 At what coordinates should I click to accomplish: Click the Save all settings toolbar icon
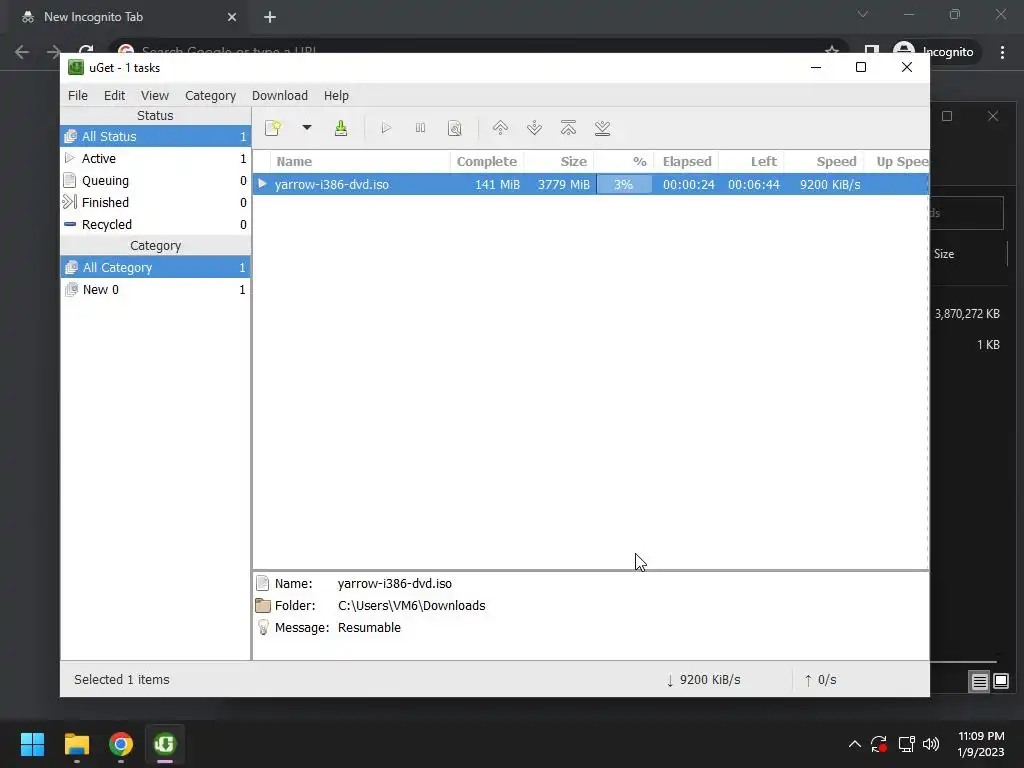(341, 128)
